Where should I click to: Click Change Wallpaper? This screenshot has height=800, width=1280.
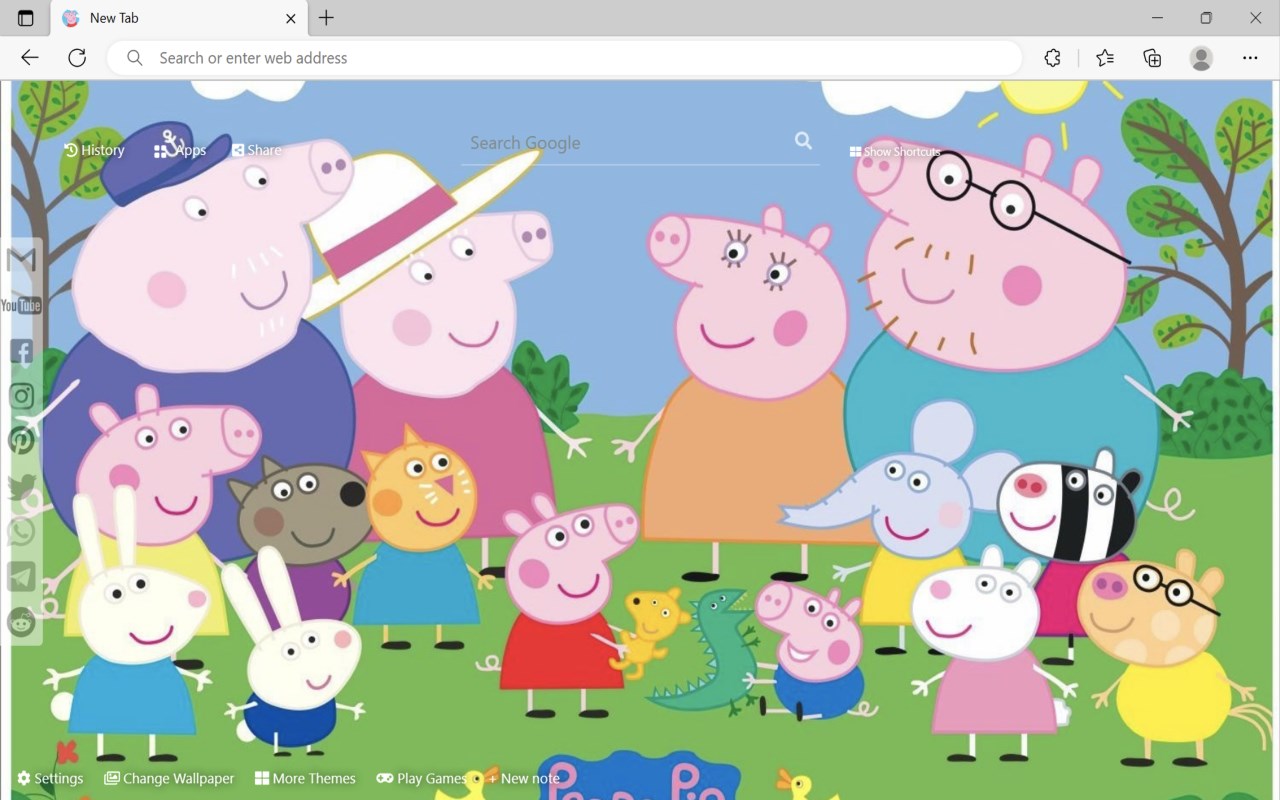[x=169, y=778]
